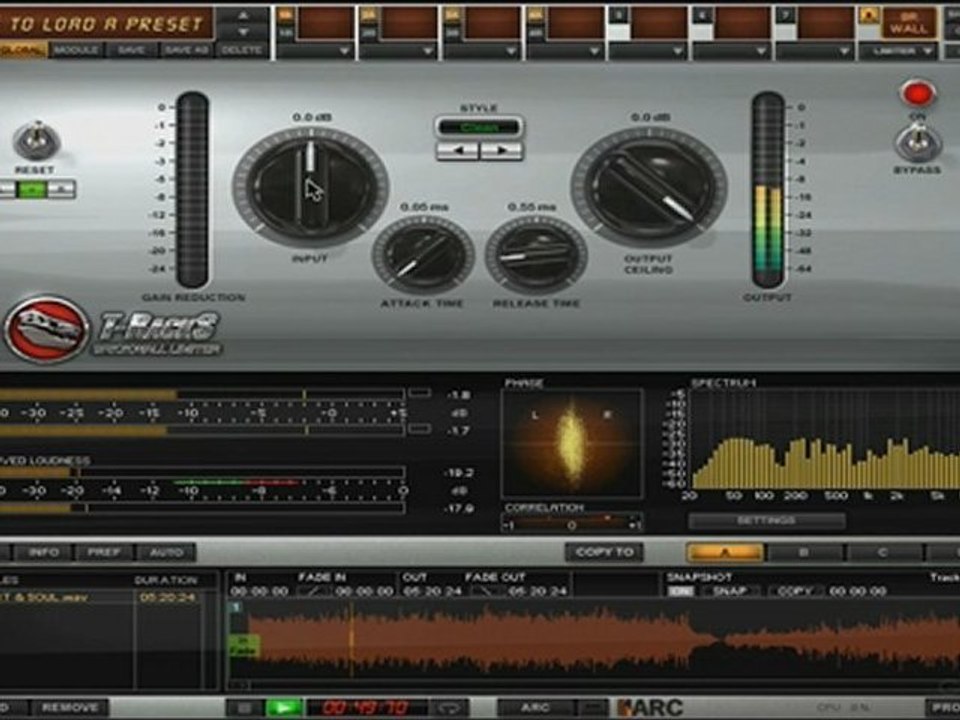Image resolution: width=960 pixels, height=720 pixels.
Task: Open the LIMITER module dropdown
Action: tap(899, 51)
